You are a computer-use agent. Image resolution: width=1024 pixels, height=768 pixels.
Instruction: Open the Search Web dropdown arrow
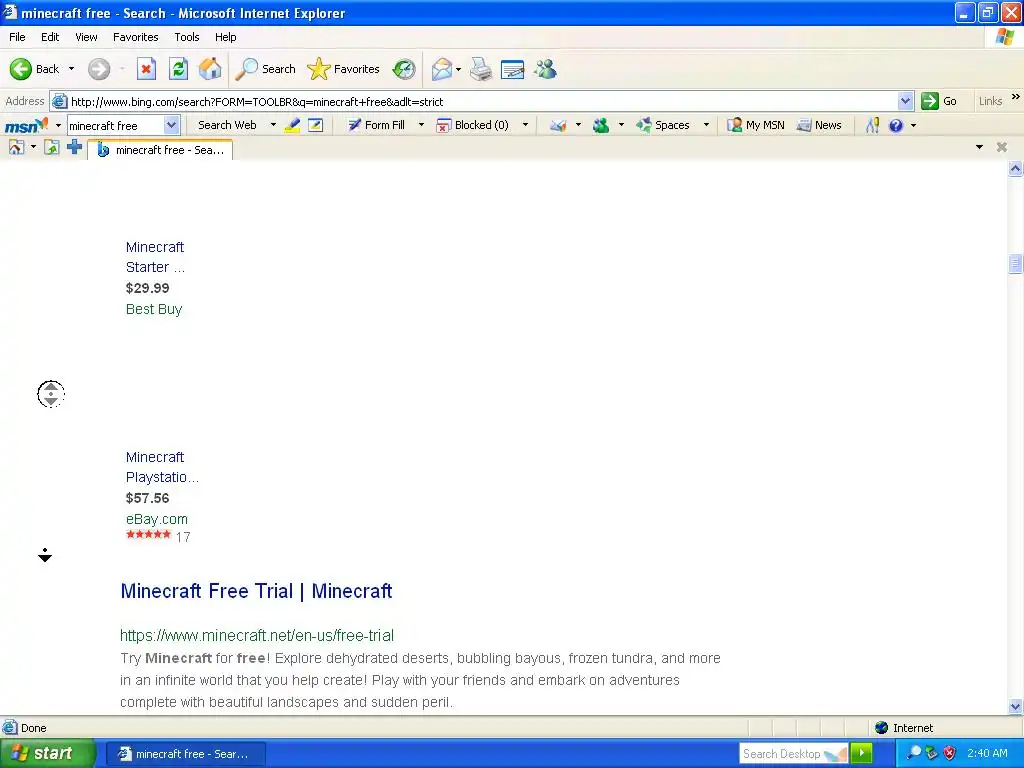pos(273,125)
